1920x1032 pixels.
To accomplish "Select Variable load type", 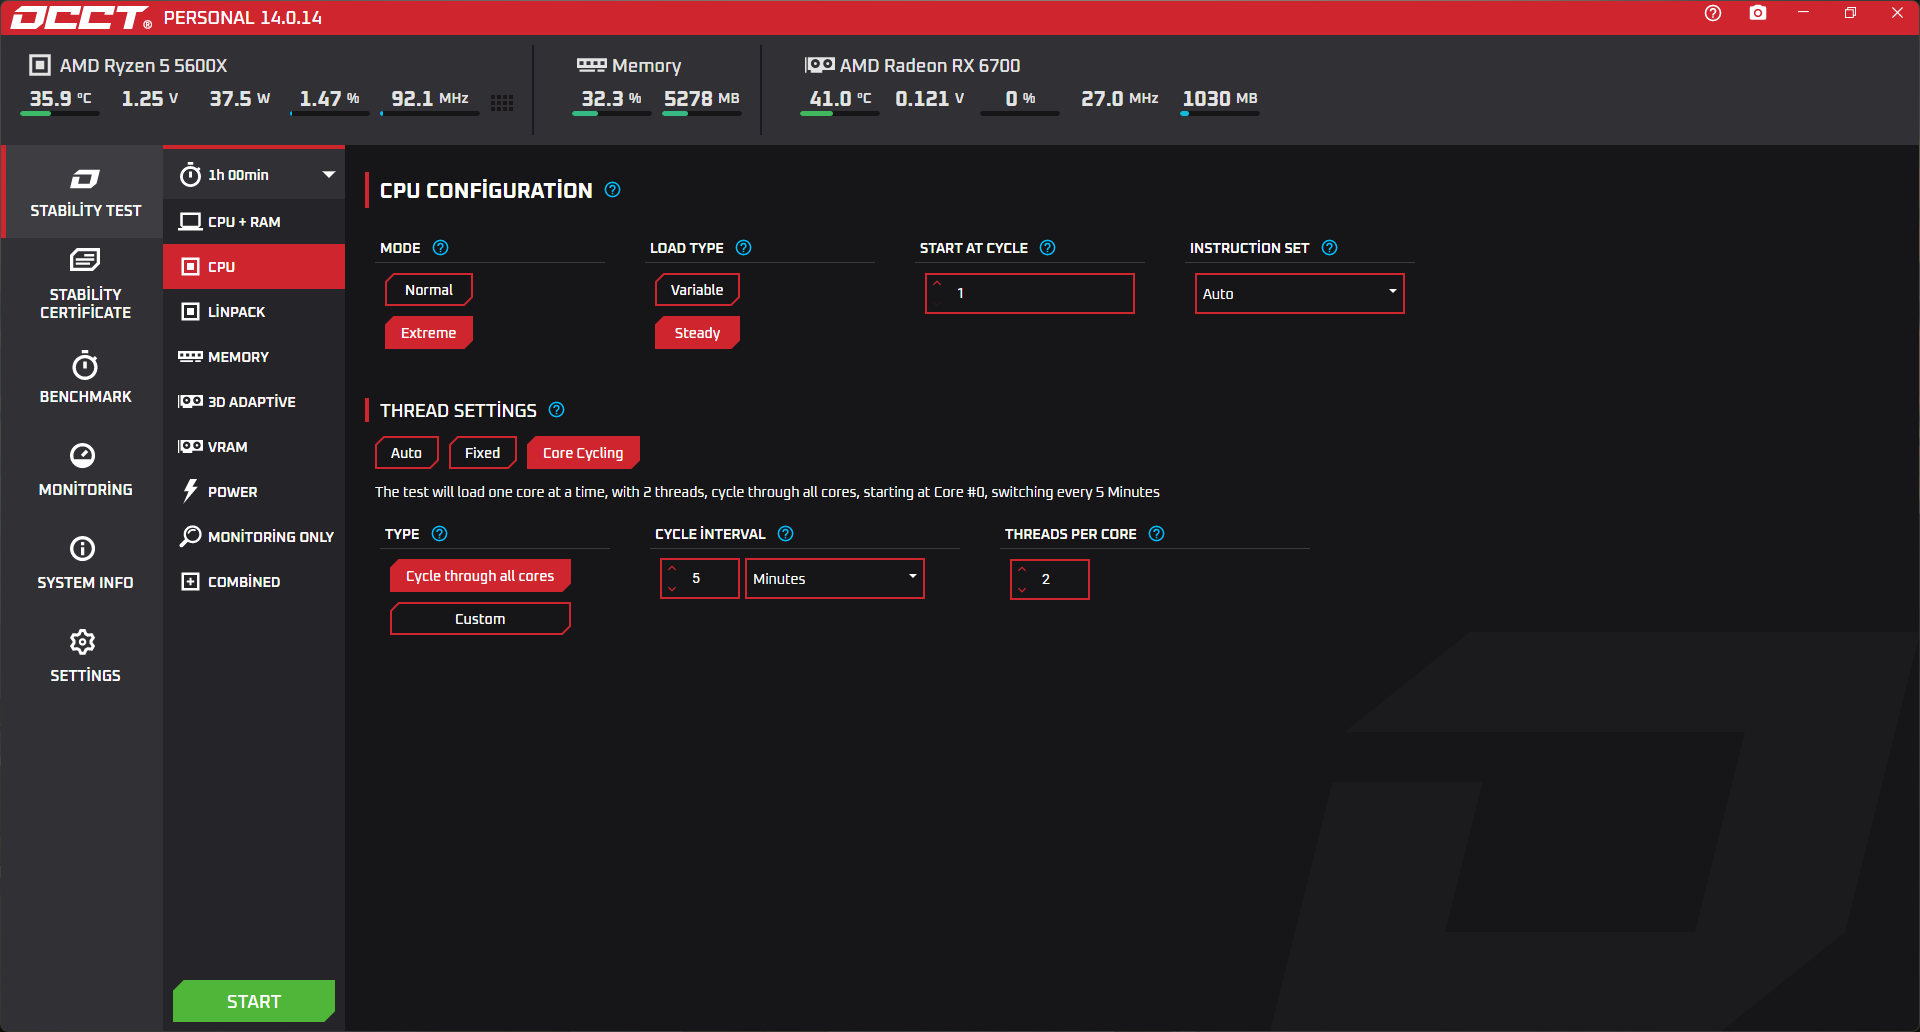I will [697, 290].
